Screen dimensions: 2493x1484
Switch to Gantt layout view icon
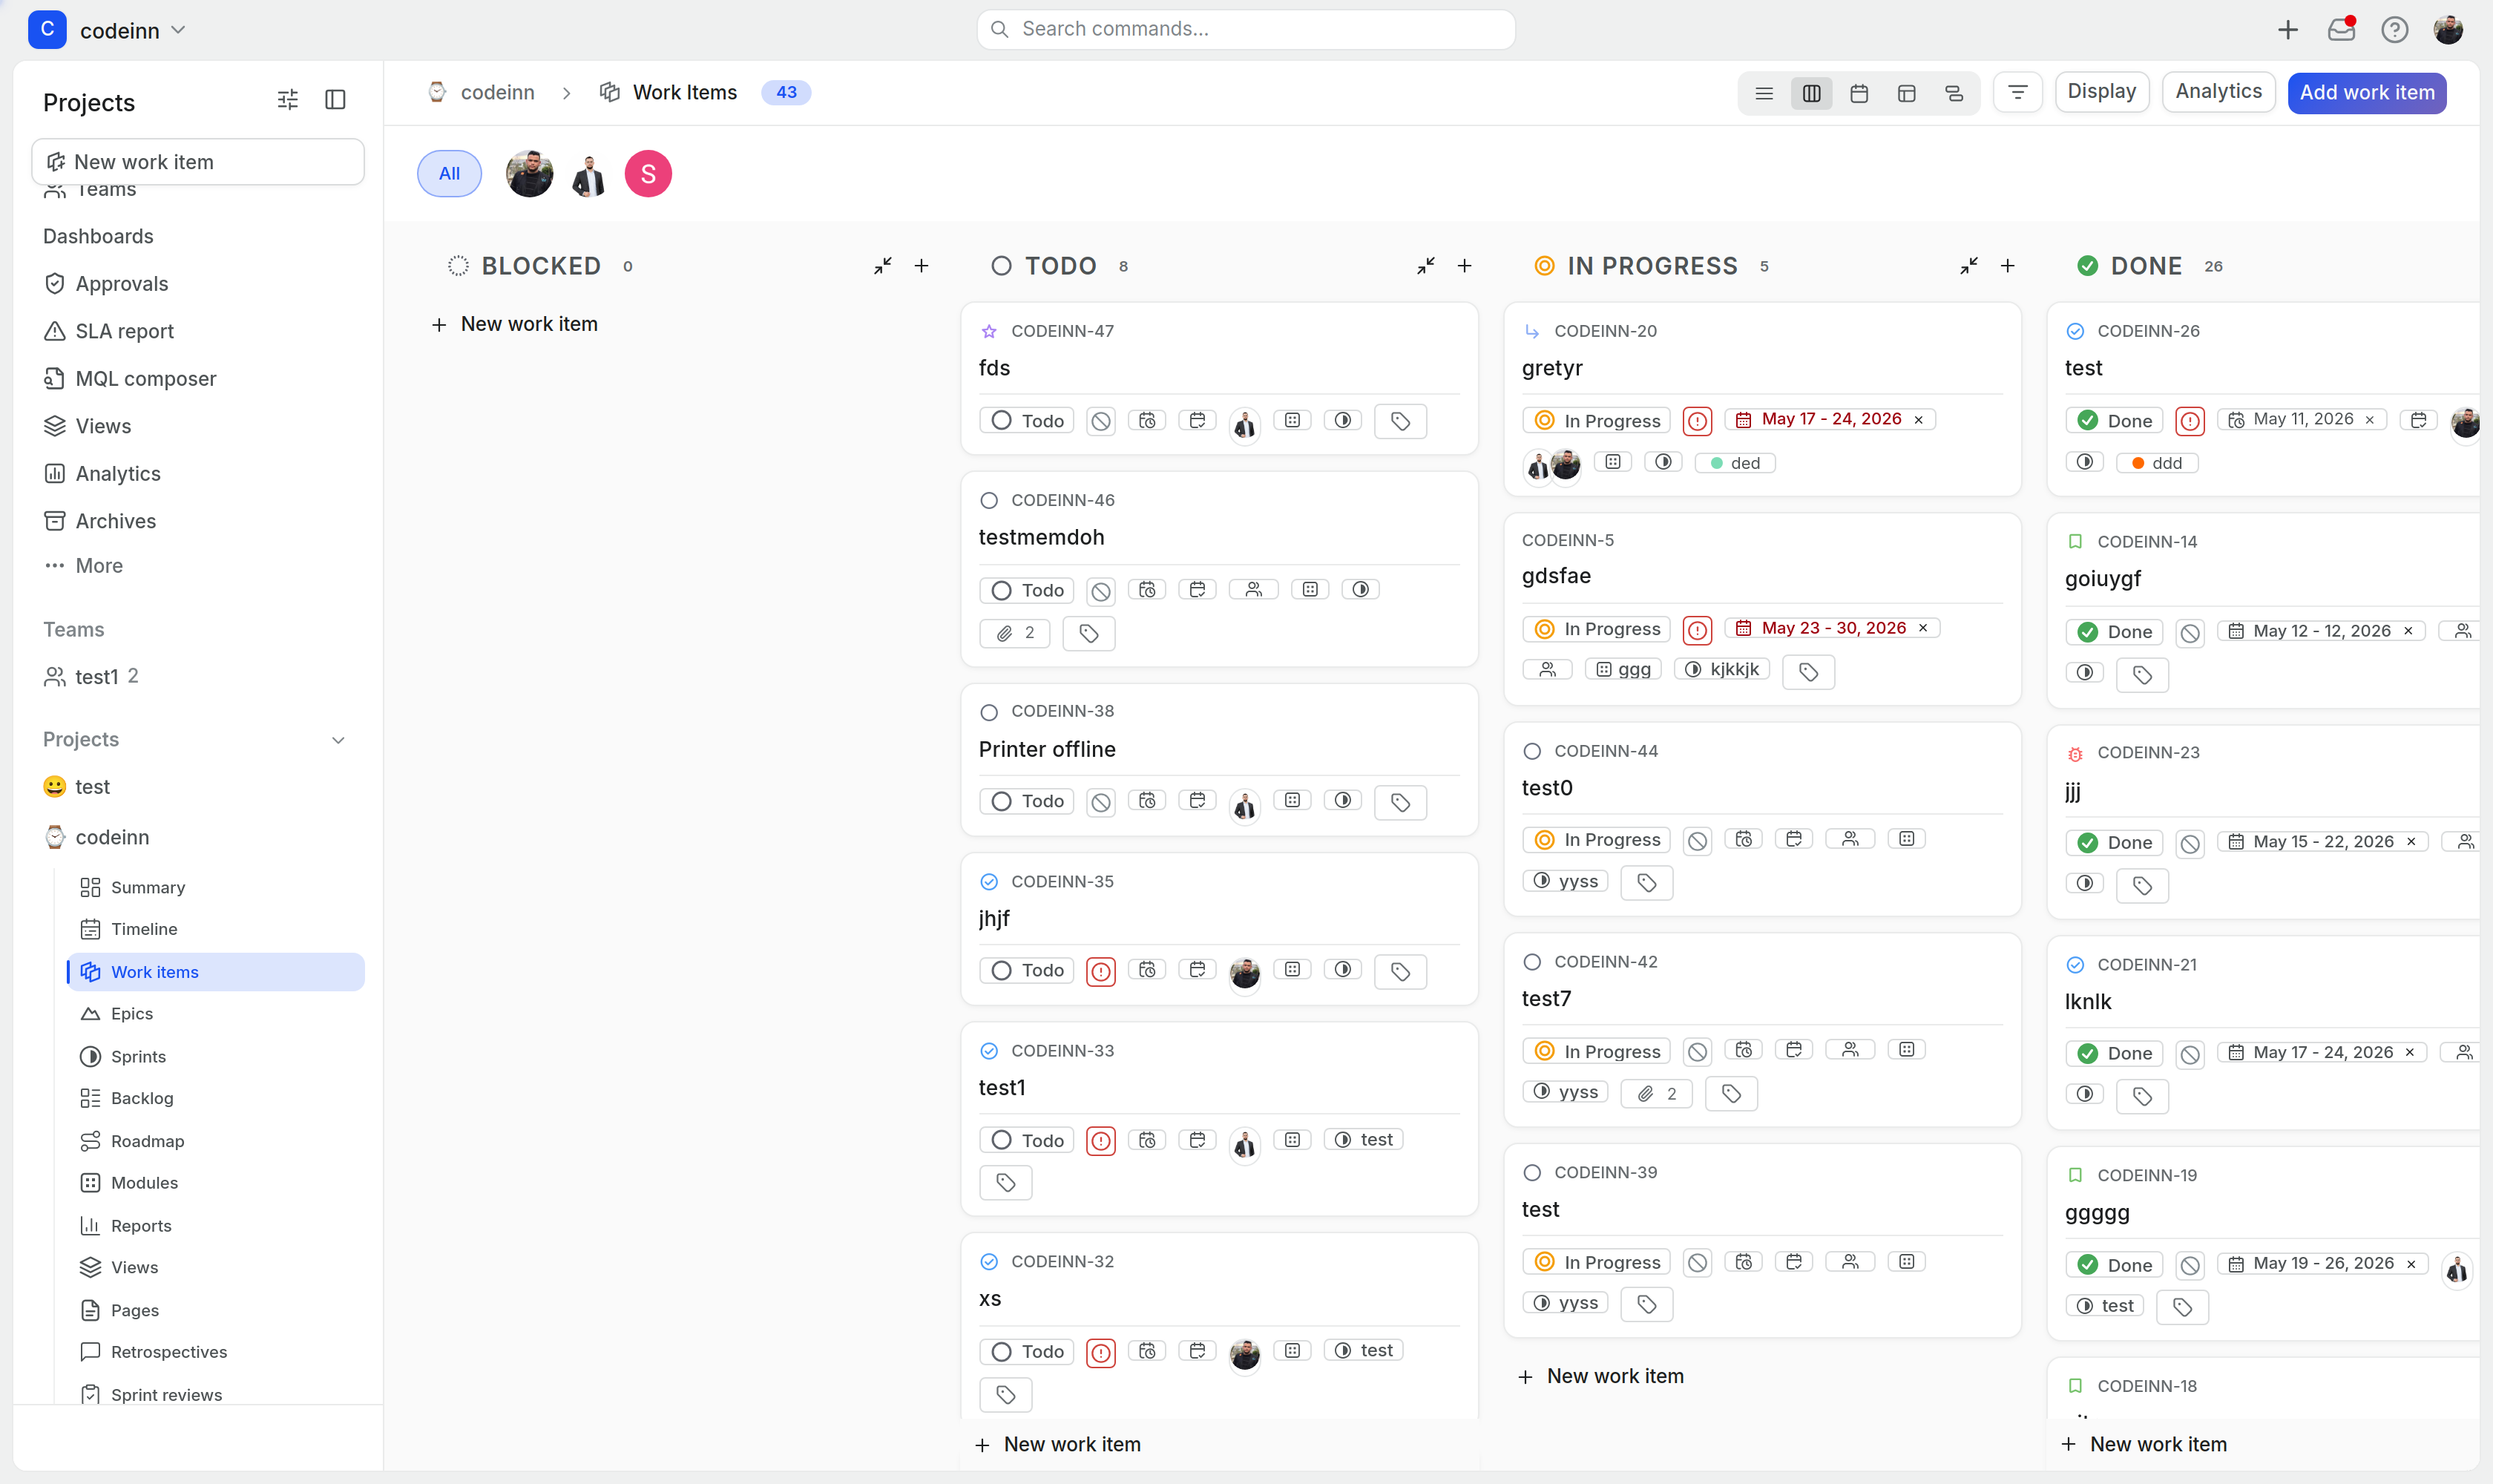pos(1954,93)
